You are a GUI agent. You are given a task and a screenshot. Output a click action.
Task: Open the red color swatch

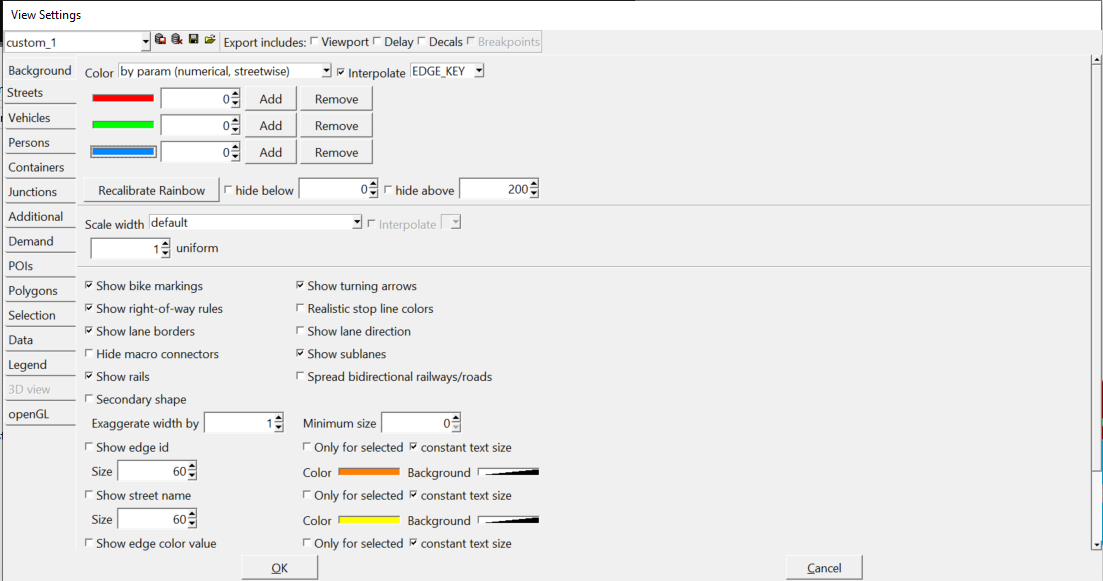123,98
